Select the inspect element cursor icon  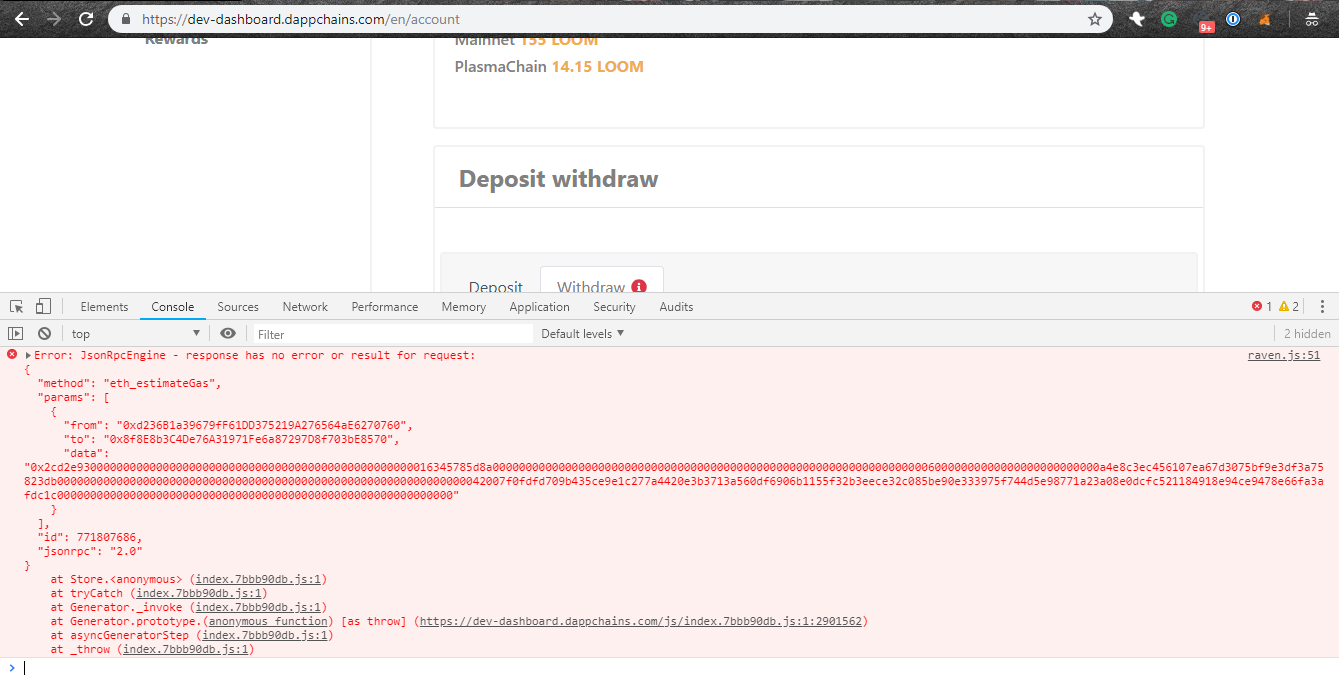(x=15, y=305)
